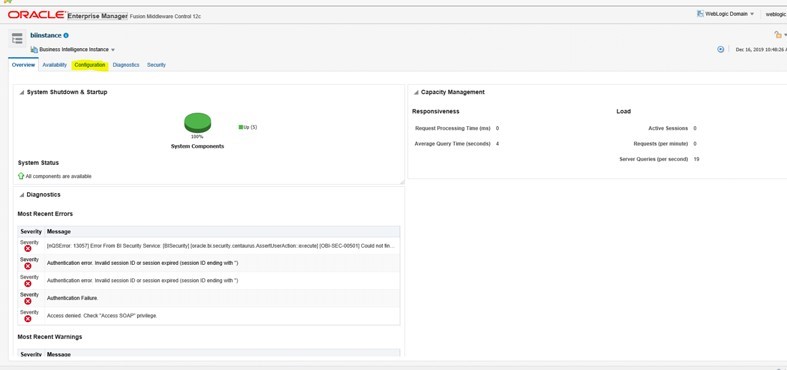Screen dimensions: 787x370
Task: Click error icon for Access denied row
Action: coord(28,319)
